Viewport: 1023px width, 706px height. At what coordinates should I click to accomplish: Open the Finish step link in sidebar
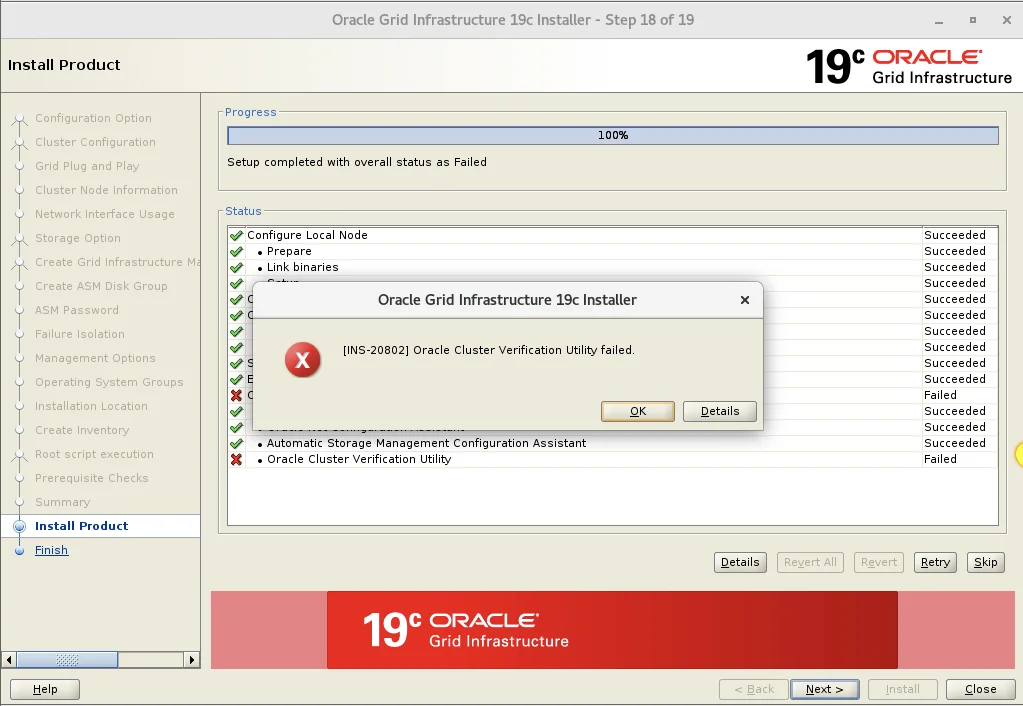click(x=52, y=550)
